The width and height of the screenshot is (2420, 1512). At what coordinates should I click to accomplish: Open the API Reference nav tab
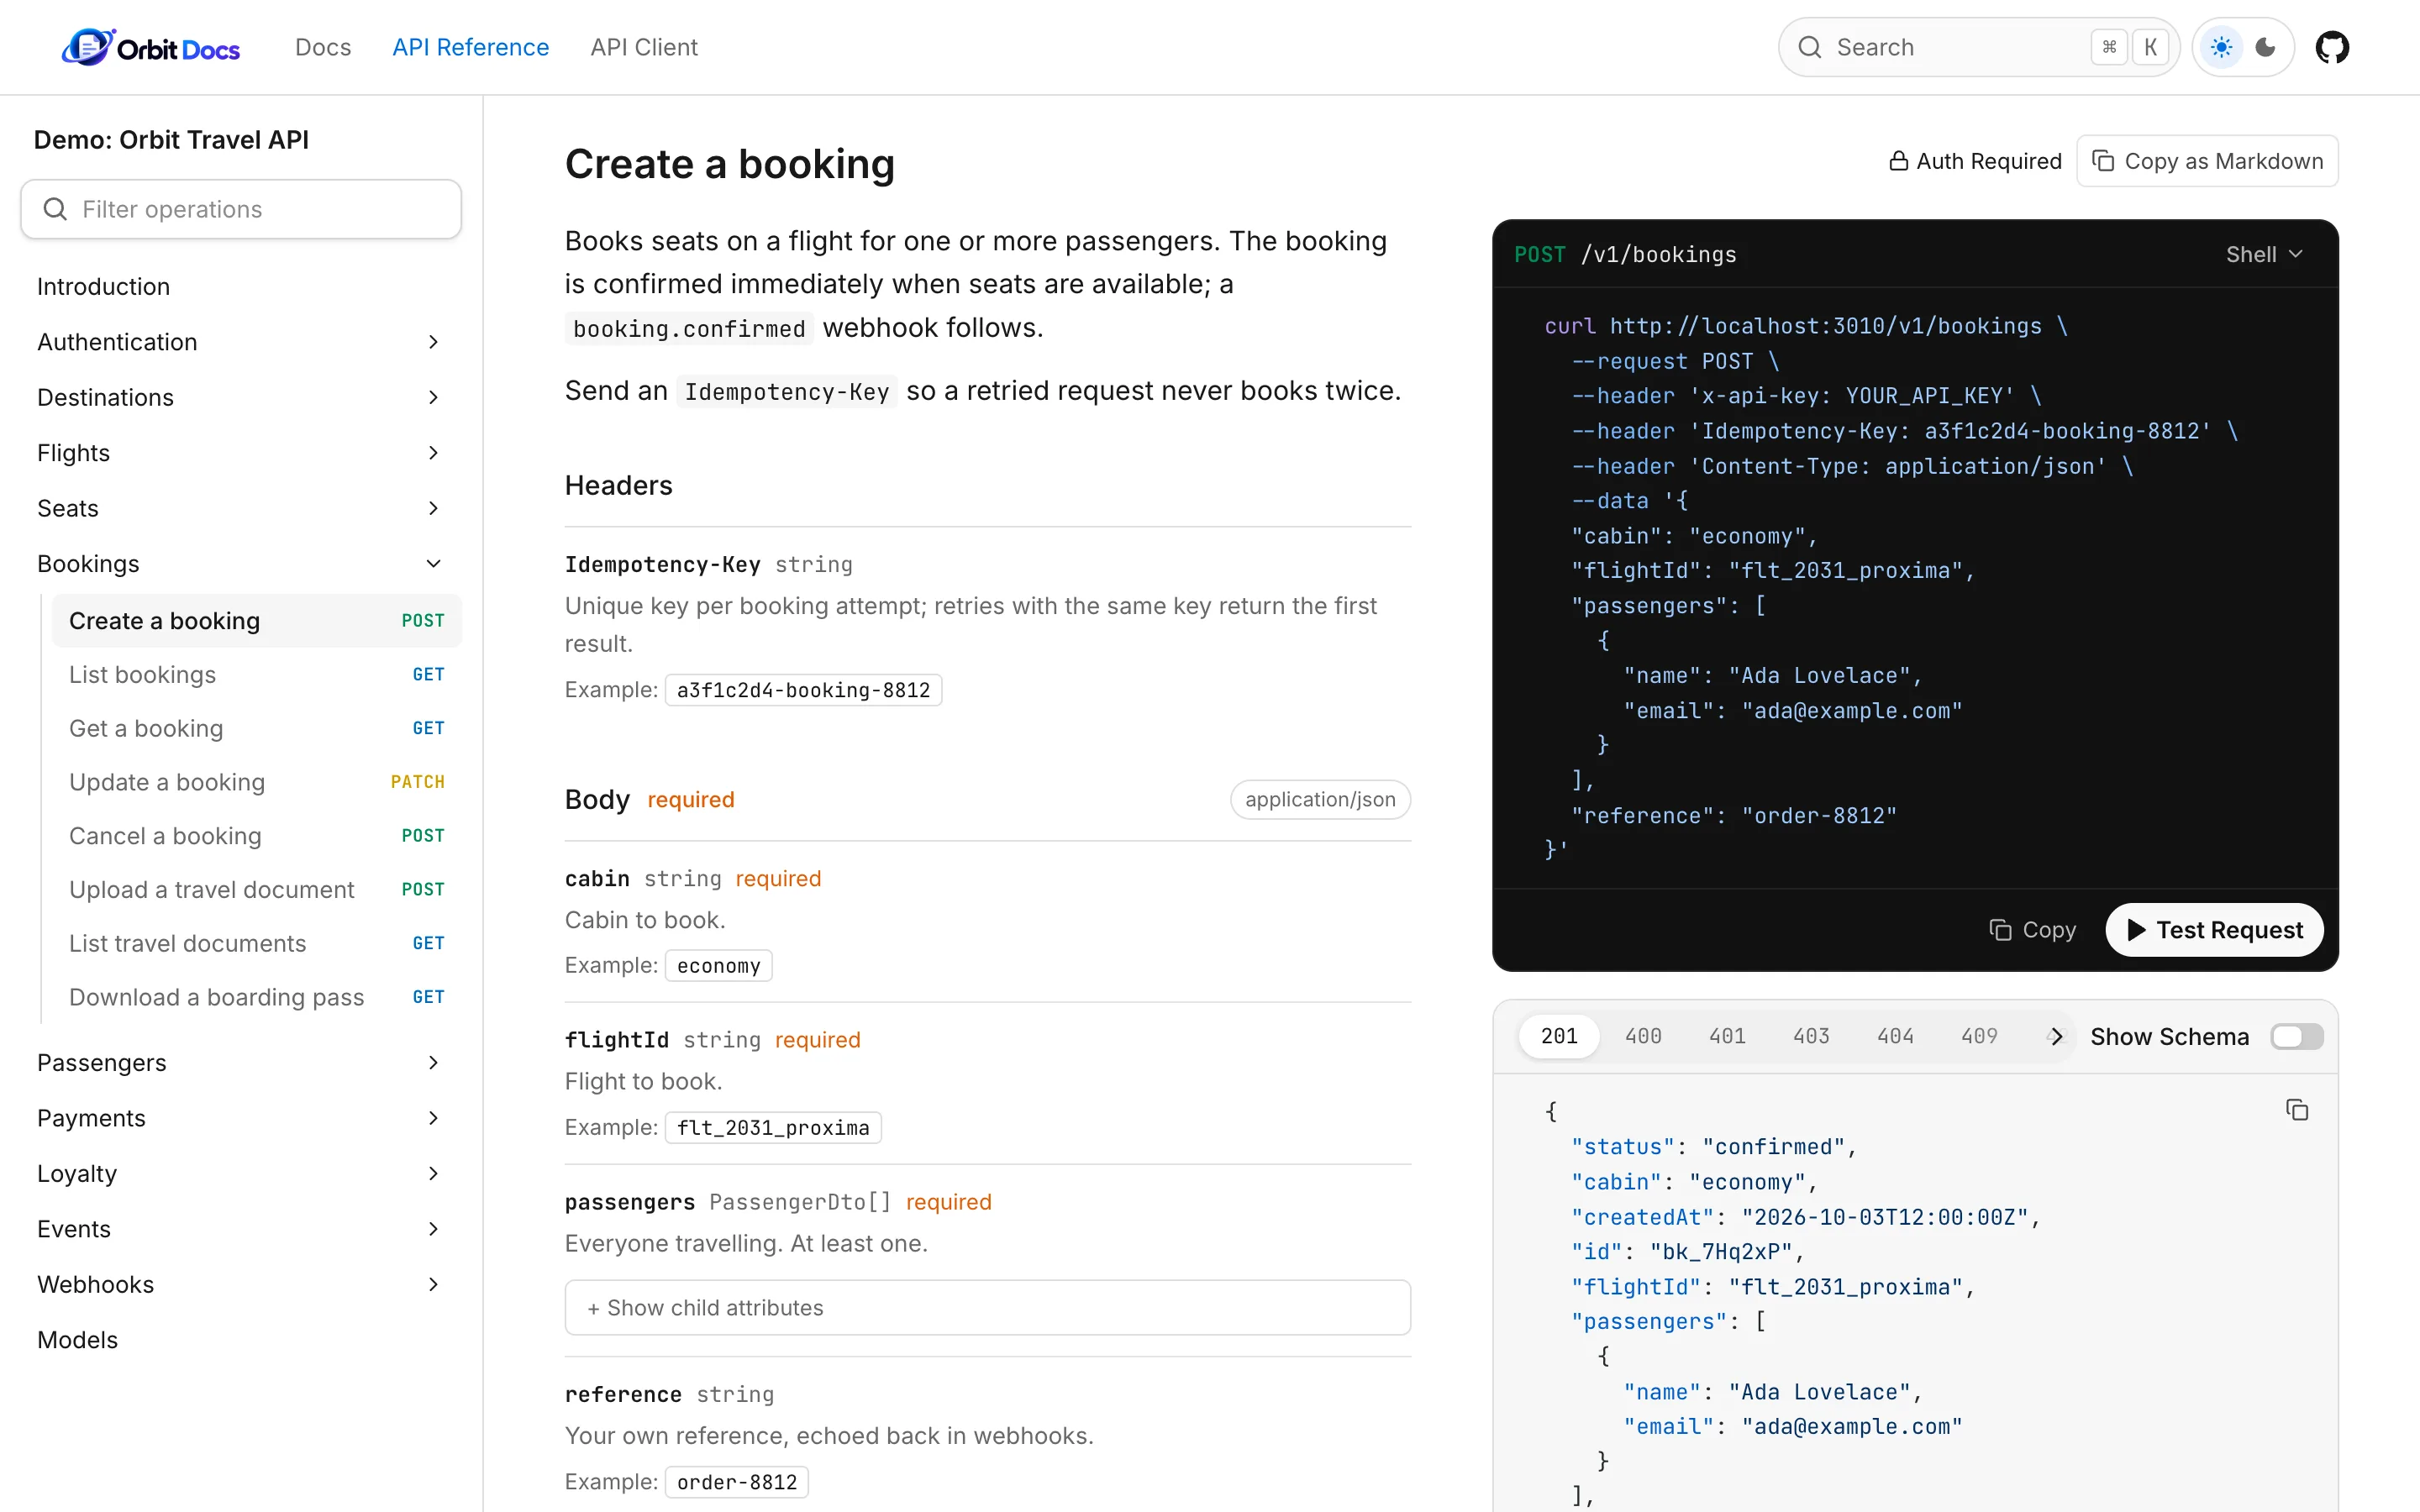(x=470, y=47)
